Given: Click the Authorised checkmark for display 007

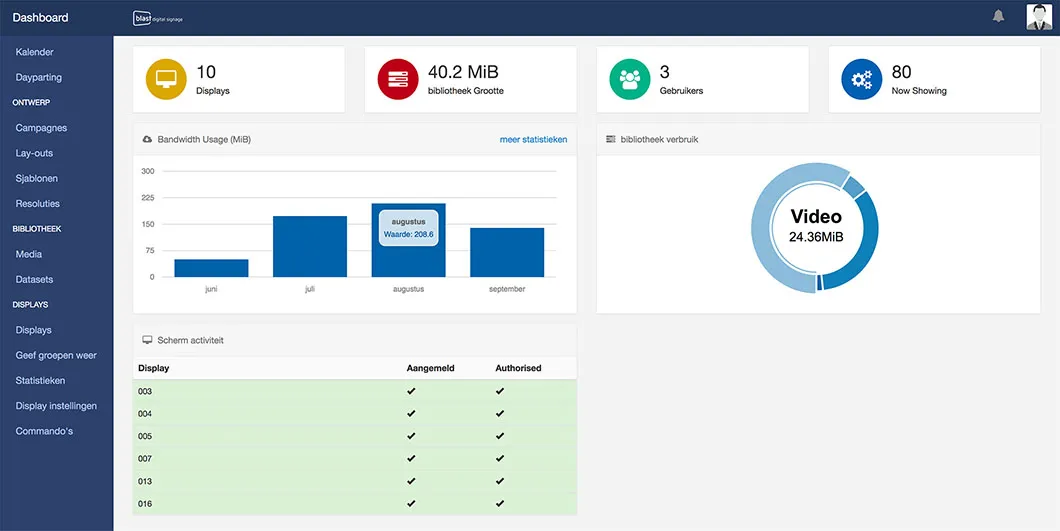Looking at the screenshot, I should coord(500,459).
